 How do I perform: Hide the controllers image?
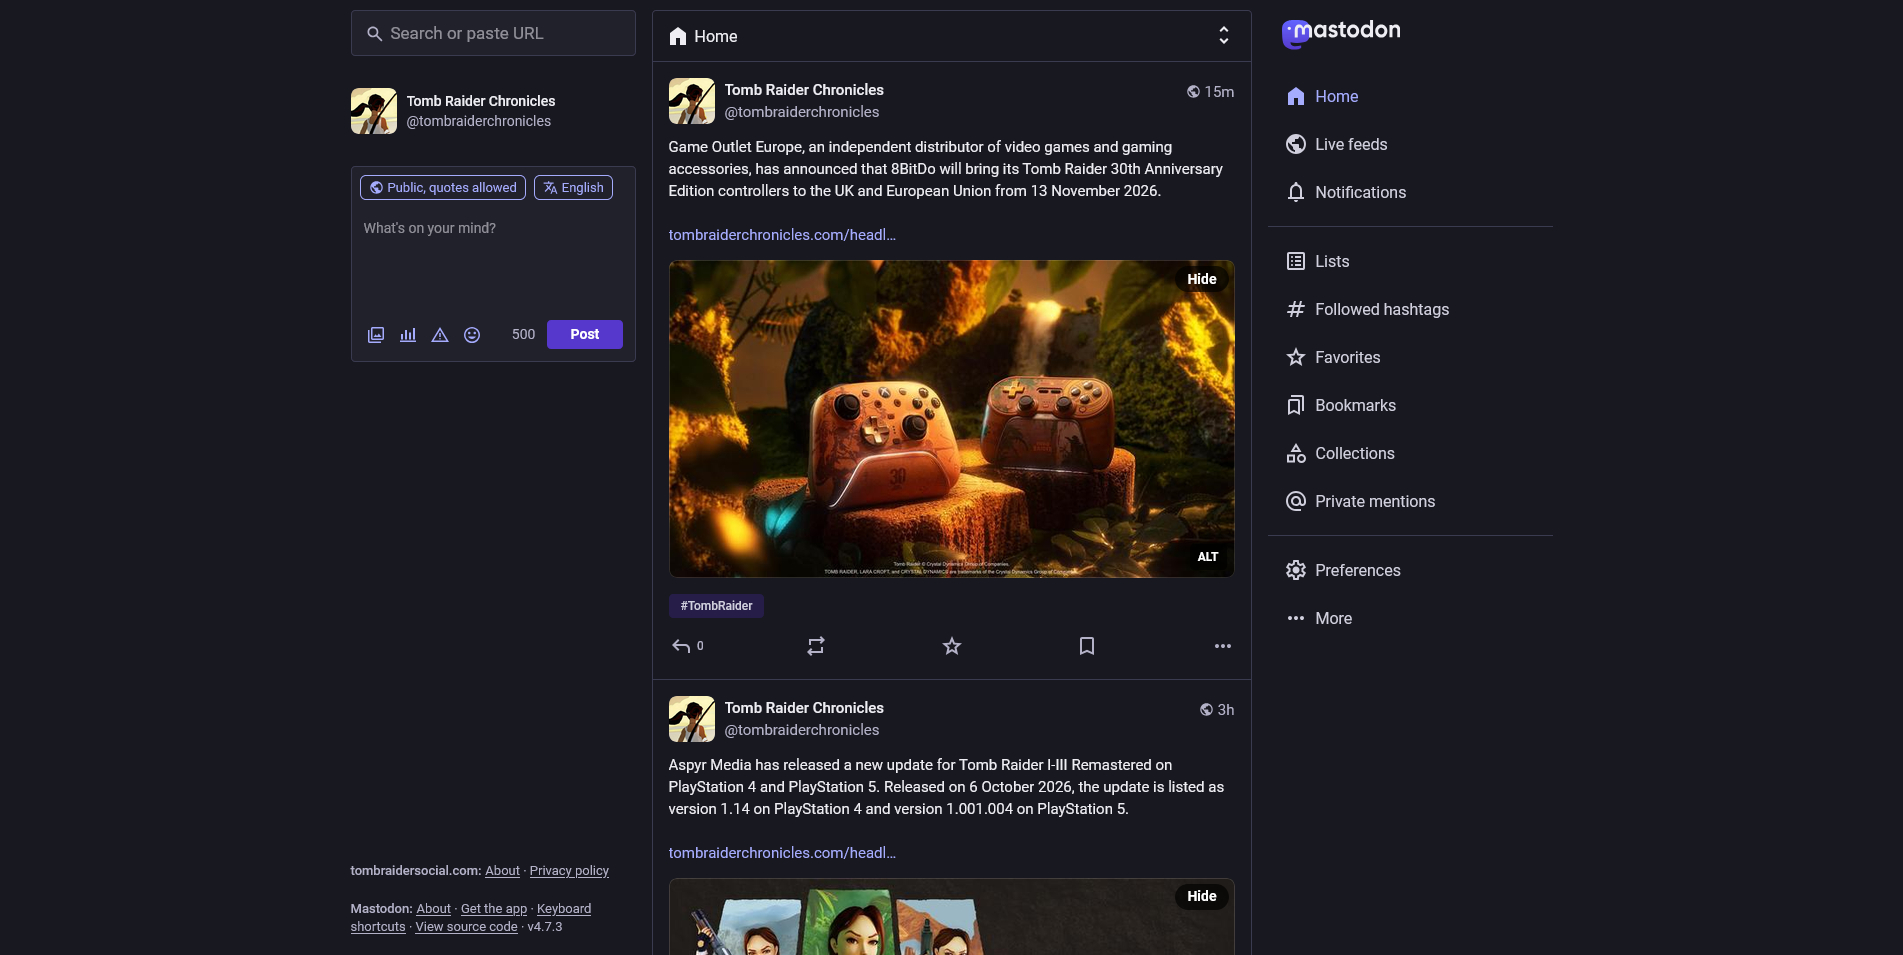(1201, 279)
